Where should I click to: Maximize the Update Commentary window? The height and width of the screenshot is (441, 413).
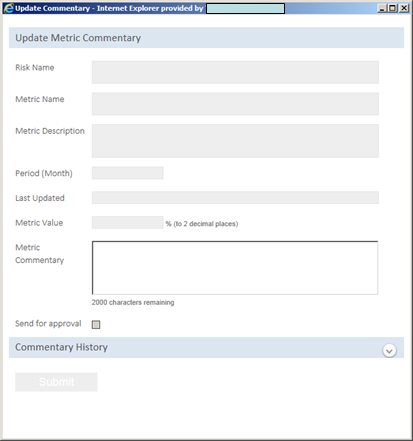393,8
